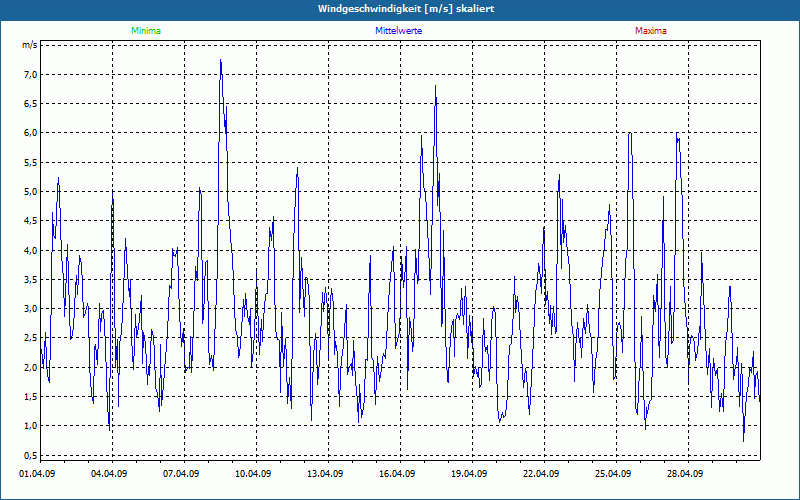Click the 4,5 y-axis value
800x500 pixels.
31,221
